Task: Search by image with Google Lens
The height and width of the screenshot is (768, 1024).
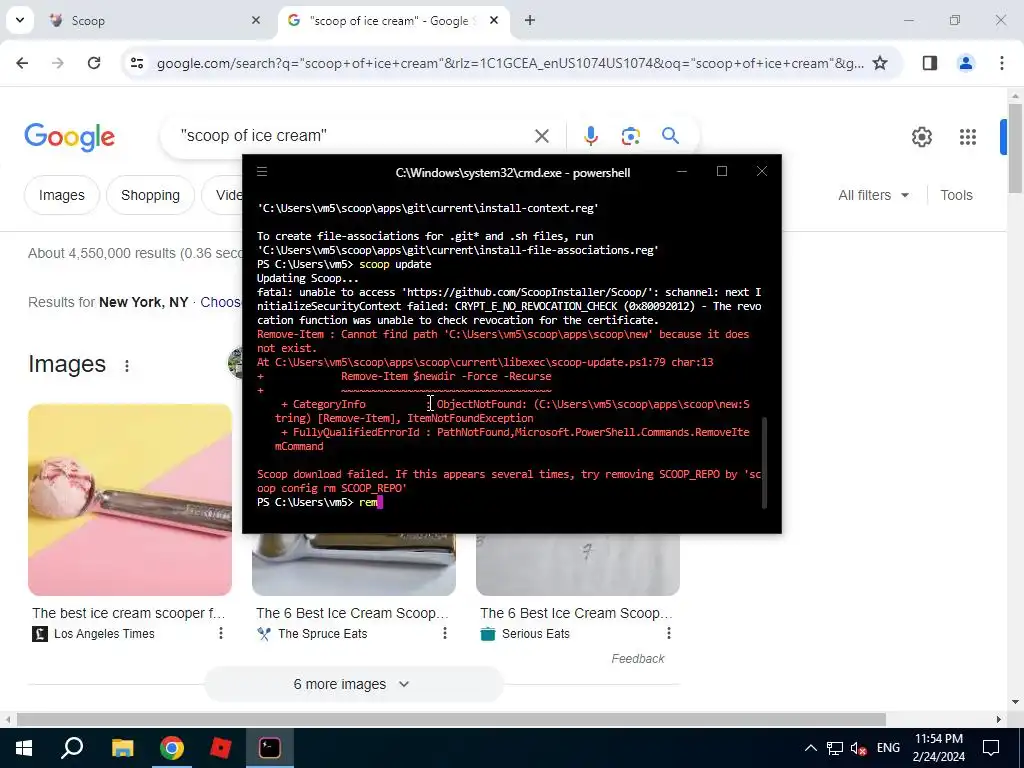Action: coord(631,136)
